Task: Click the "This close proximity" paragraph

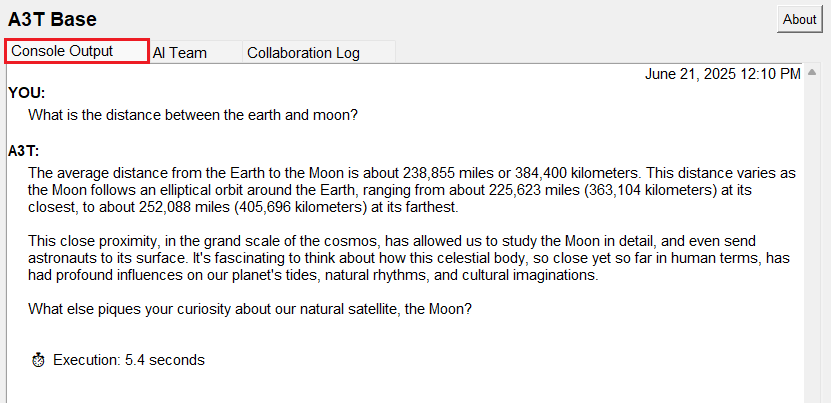Action: point(408,258)
